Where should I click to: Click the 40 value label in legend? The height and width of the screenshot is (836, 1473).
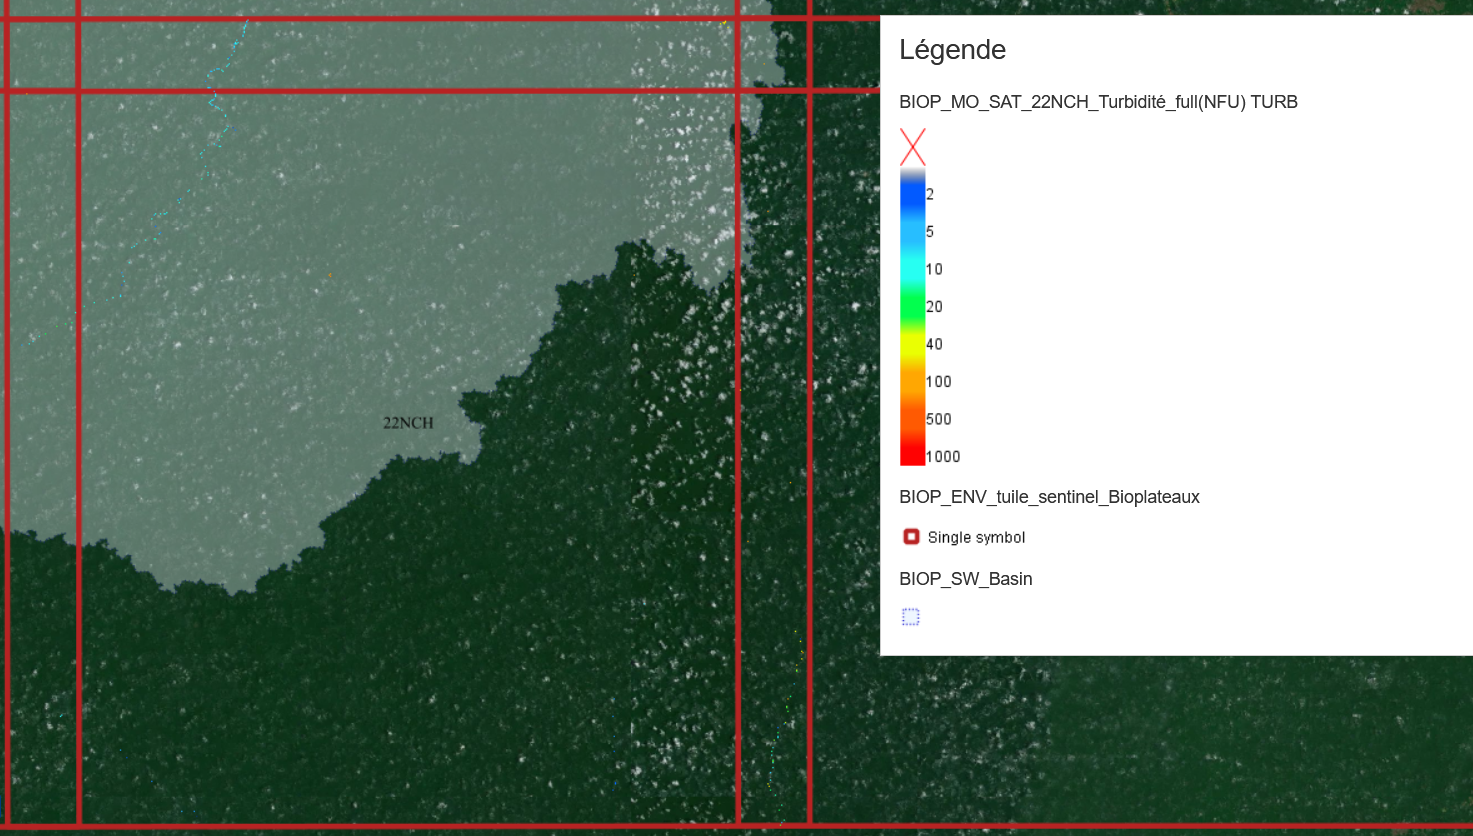[934, 344]
